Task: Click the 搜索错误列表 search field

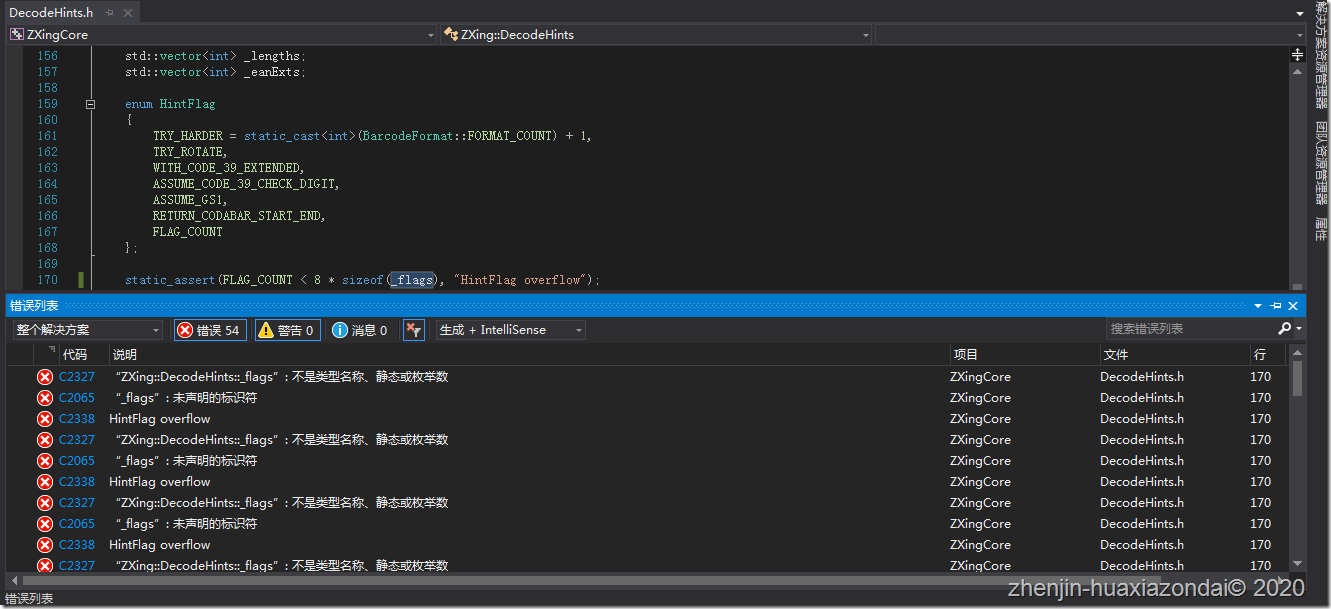Action: pyautogui.click(x=1192, y=329)
